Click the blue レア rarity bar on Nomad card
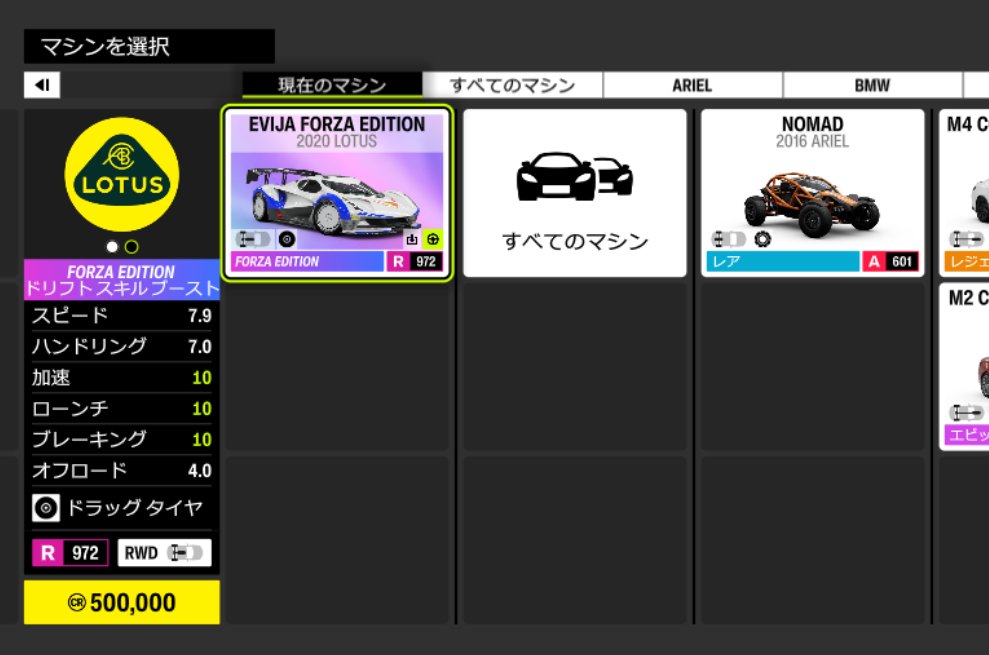 pyautogui.click(x=782, y=261)
